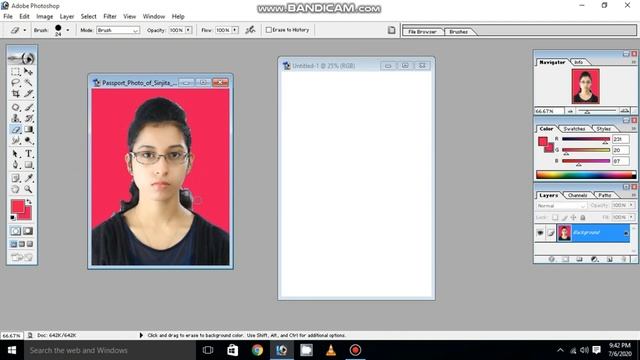Create a new layer icon
Image resolution: width=640 pixels, height=360 pixels.
(x=609, y=259)
